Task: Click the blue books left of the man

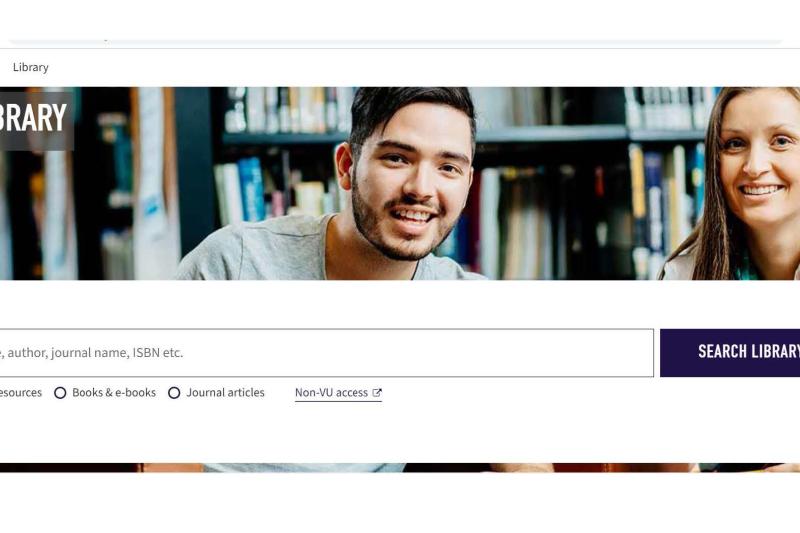Action: (252, 189)
